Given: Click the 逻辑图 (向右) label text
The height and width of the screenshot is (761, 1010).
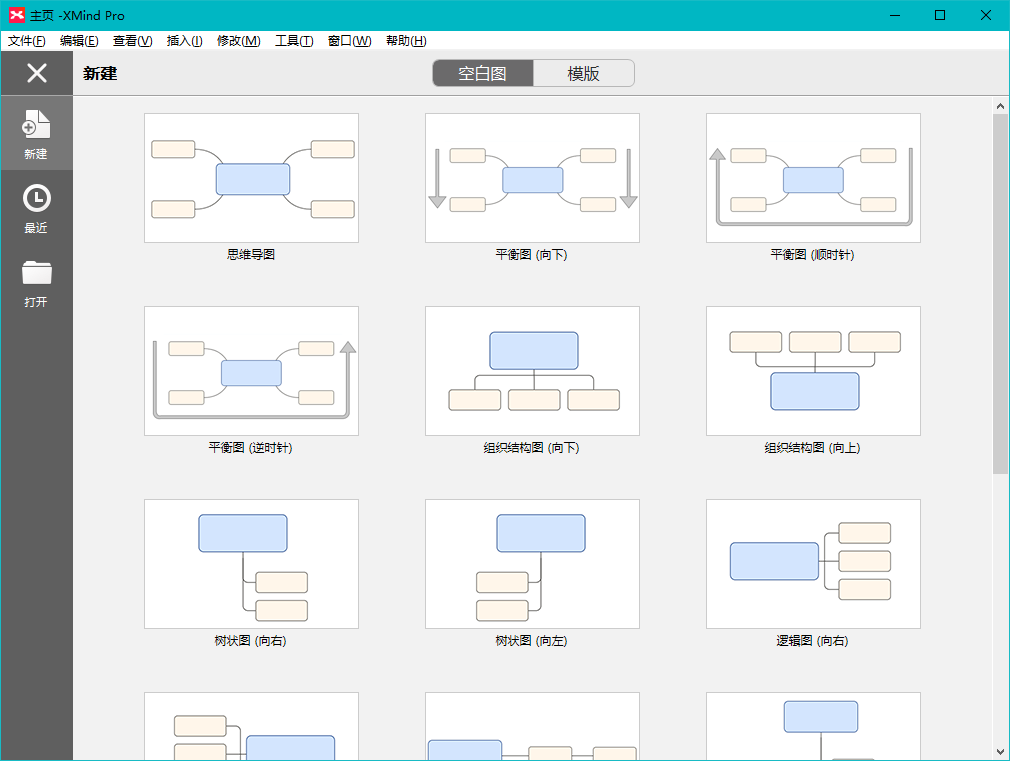Looking at the screenshot, I should click(x=812, y=641).
